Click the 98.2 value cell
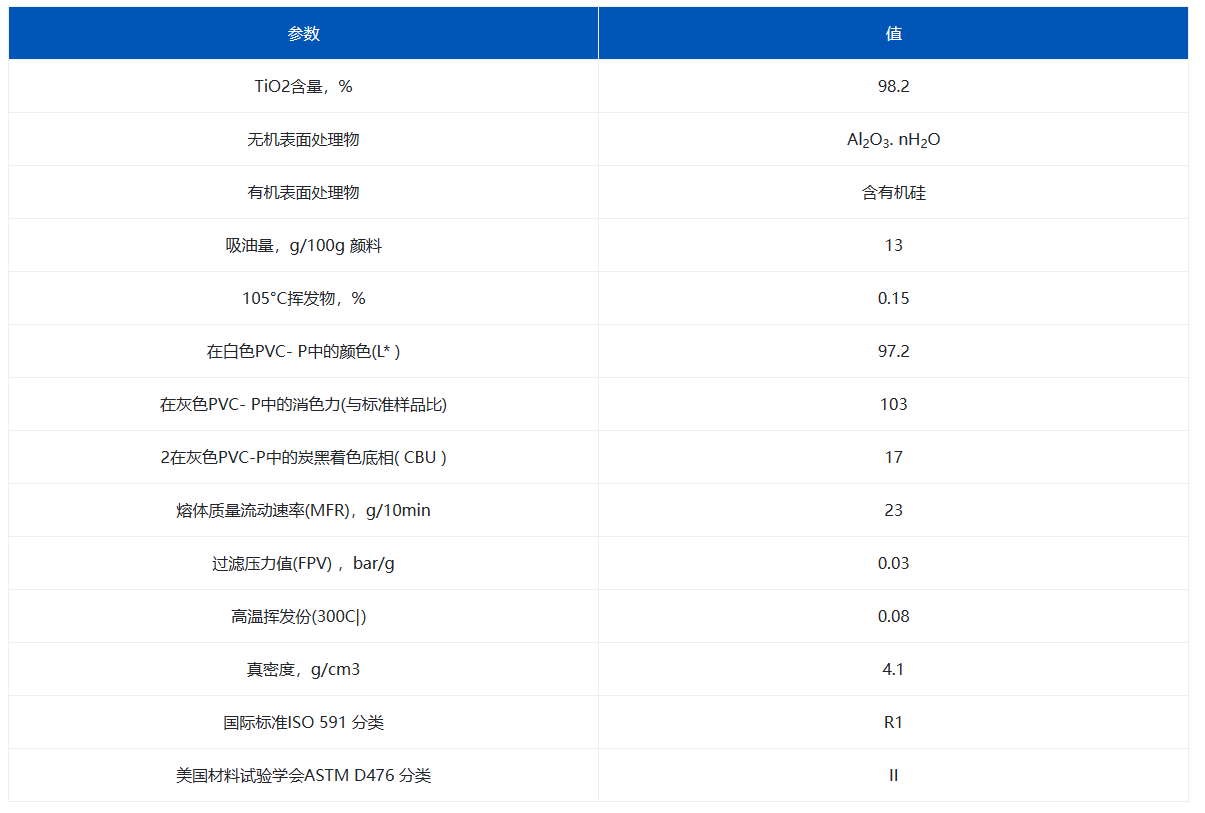 [893, 87]
